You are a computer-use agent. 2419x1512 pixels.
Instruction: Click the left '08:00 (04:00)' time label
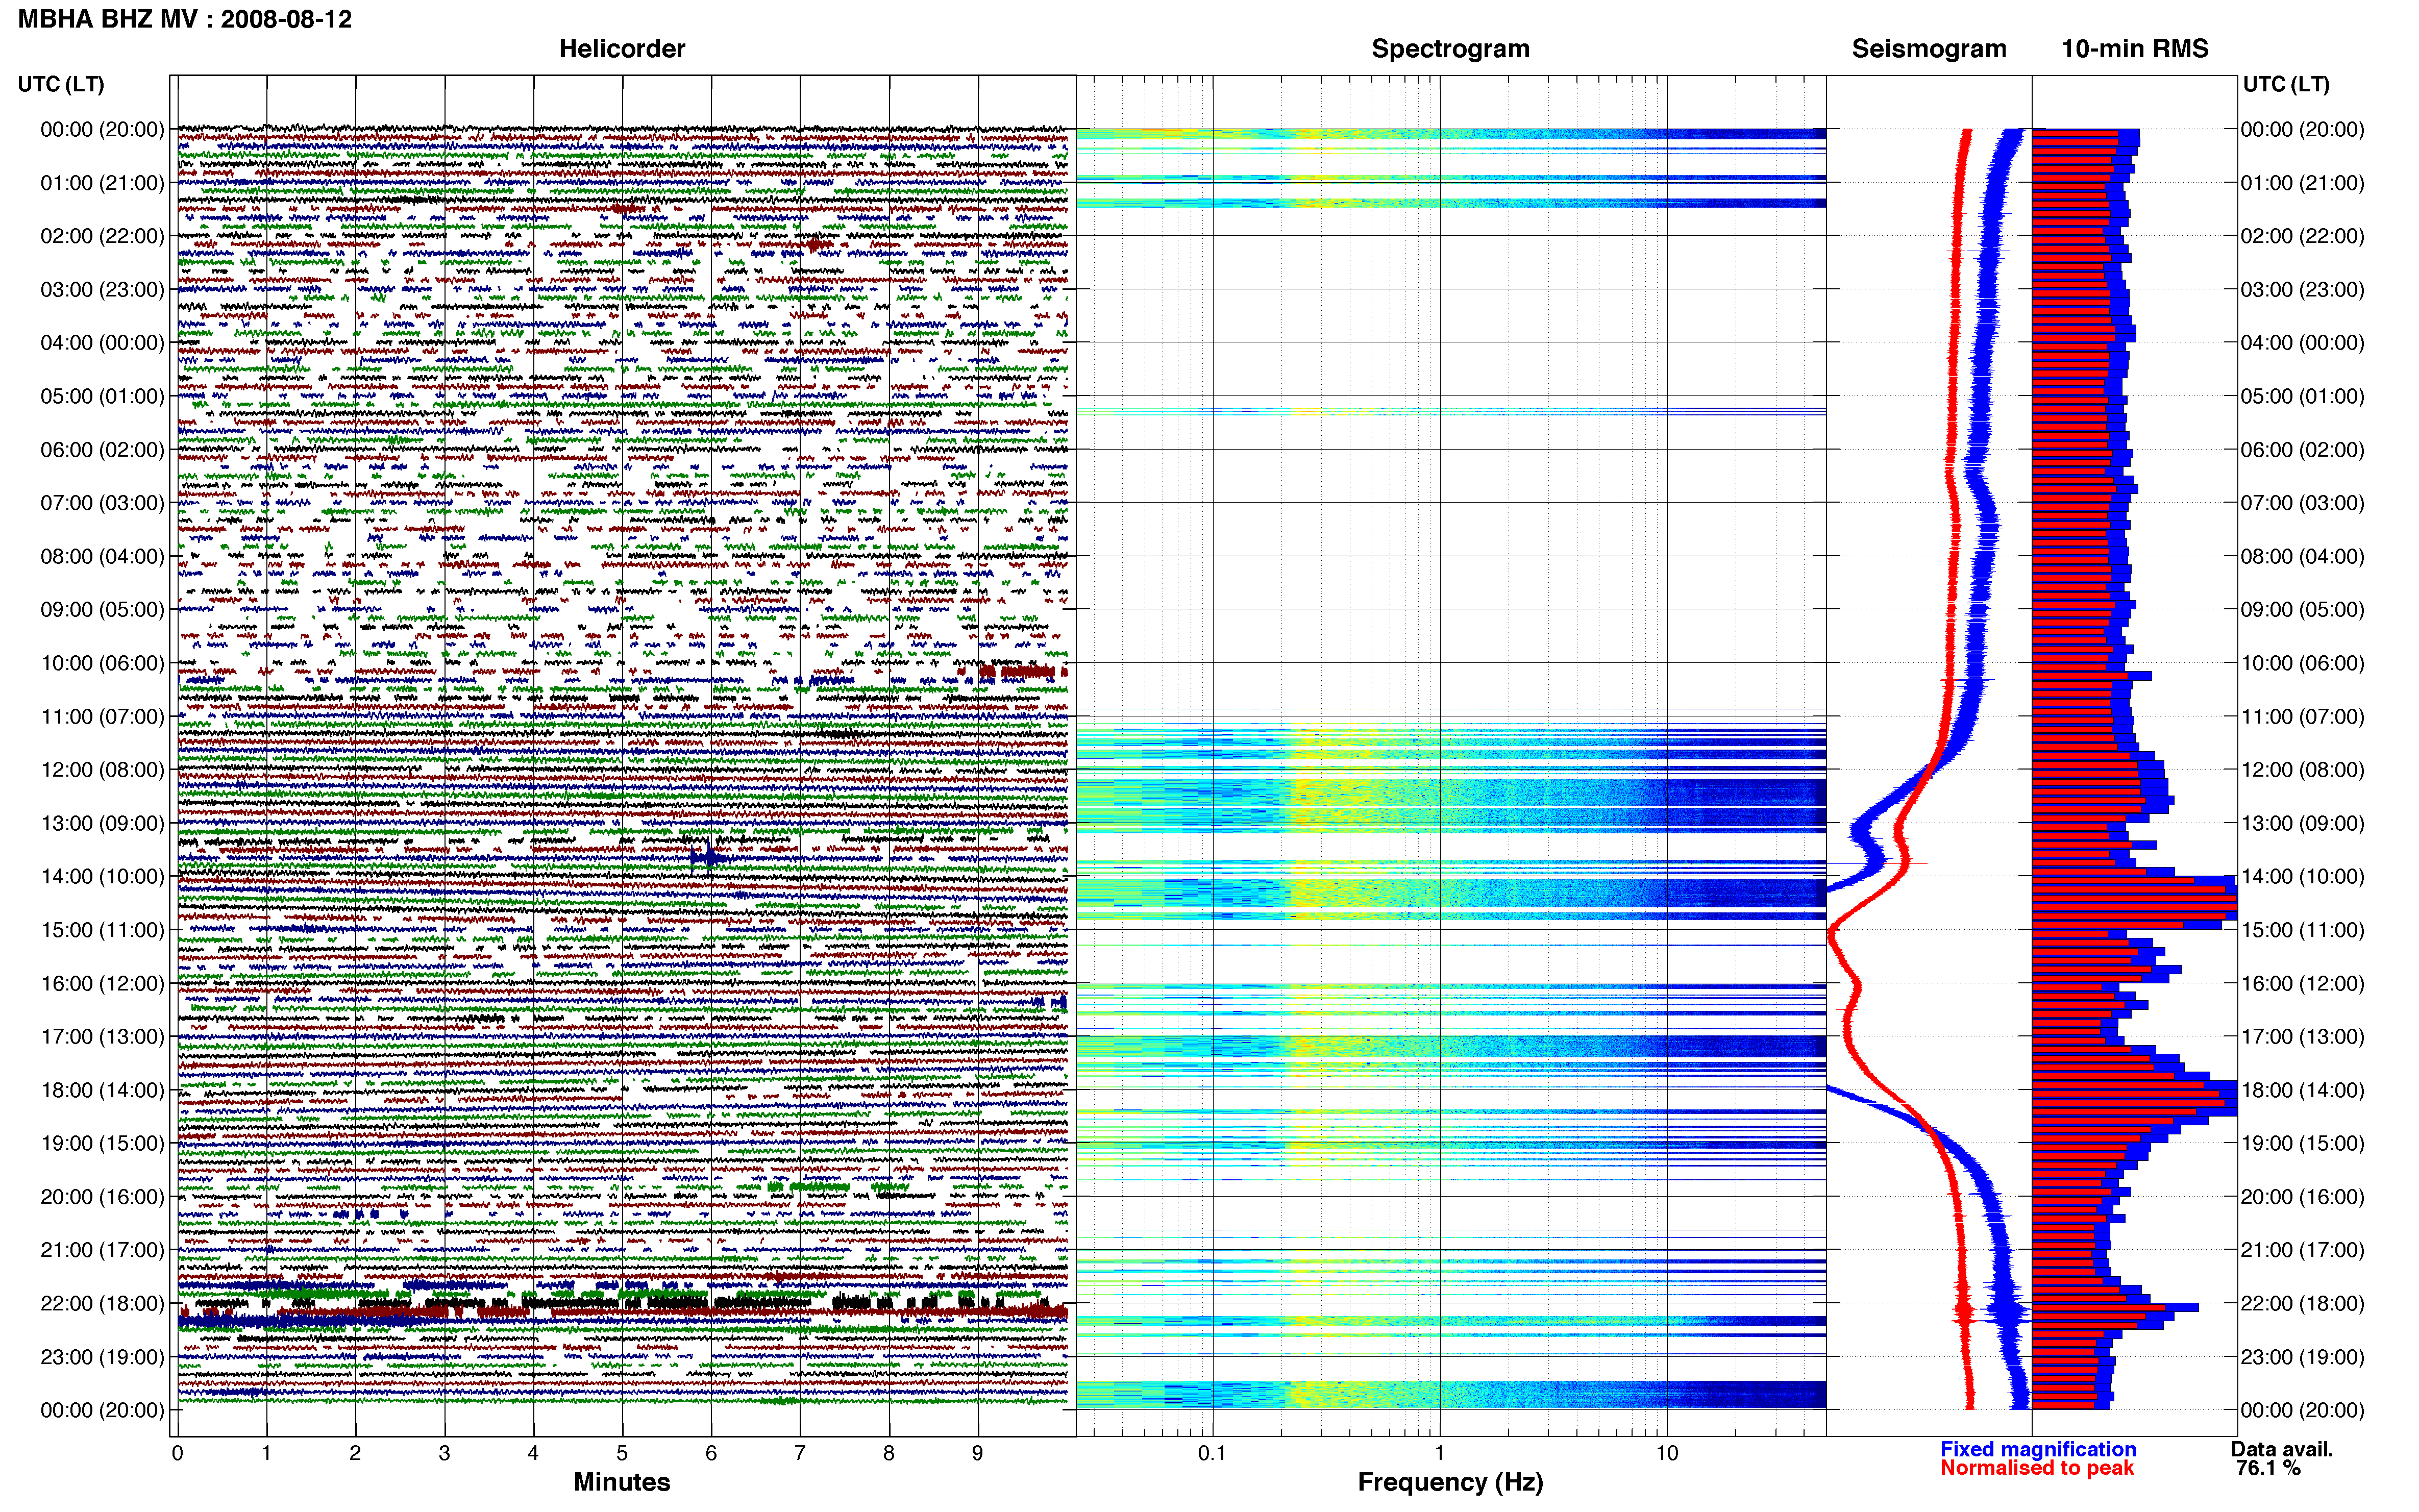click(102, 556)
